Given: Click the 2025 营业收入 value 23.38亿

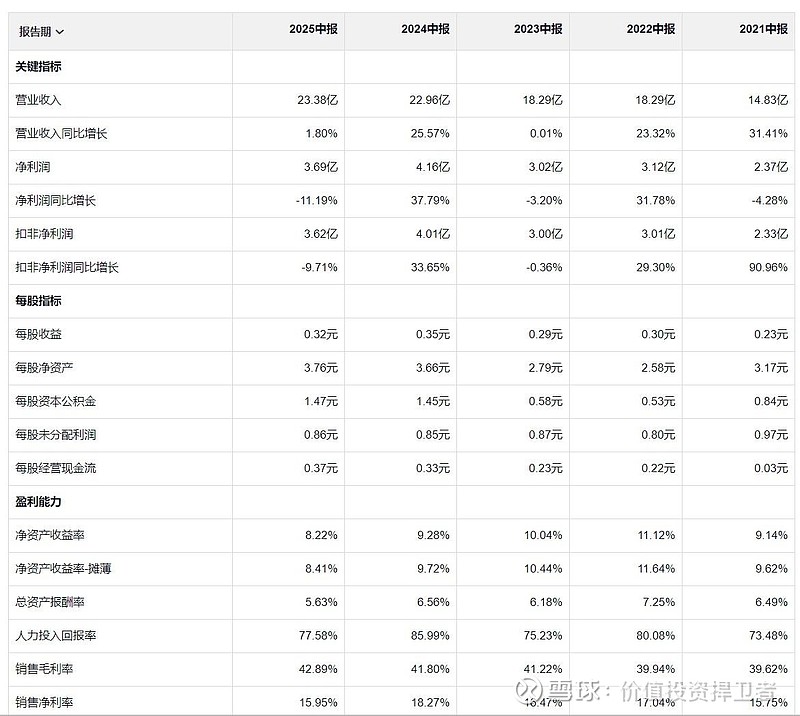Looking at the screenshot, I should point(317,101).
